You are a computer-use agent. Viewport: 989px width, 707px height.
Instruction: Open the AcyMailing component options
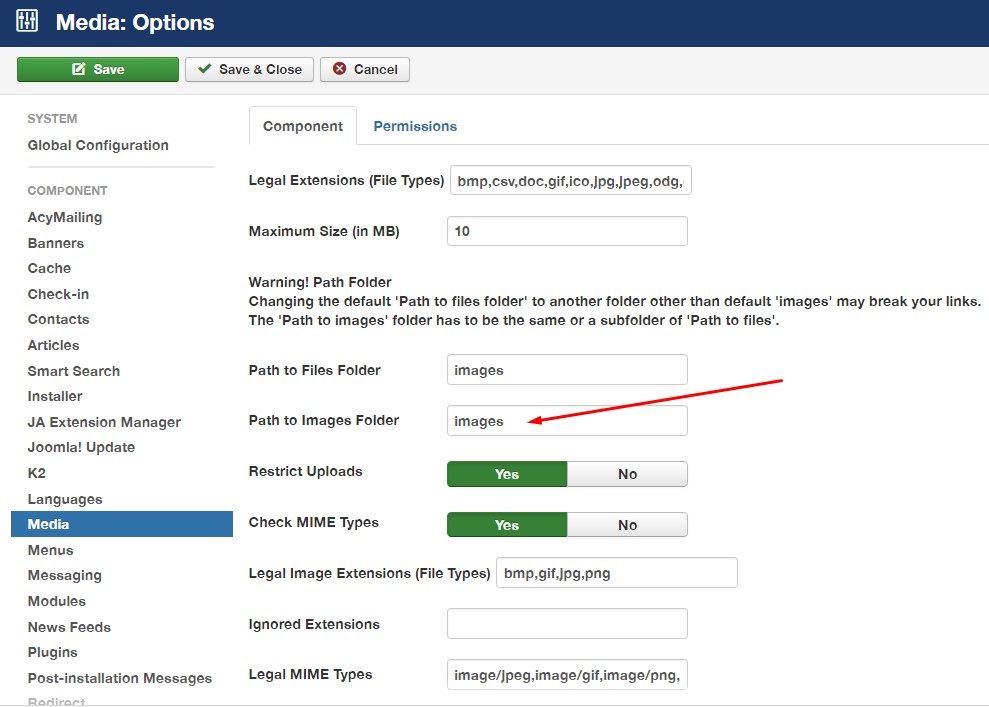click(x=65, y=217)
